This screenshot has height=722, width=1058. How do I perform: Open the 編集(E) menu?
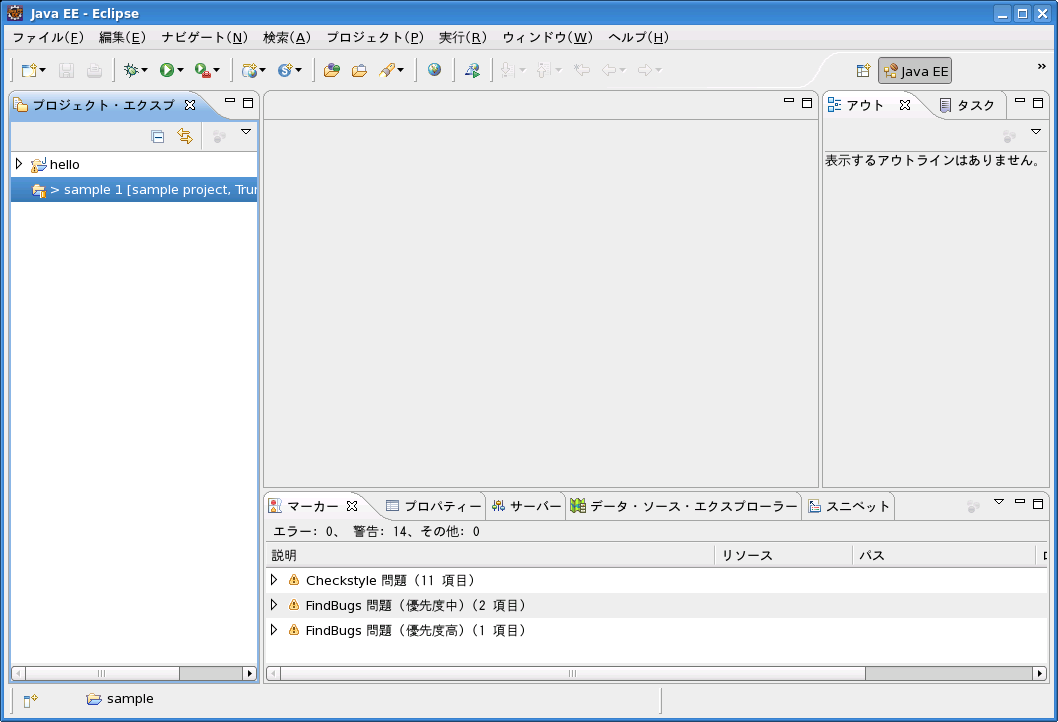122,37
